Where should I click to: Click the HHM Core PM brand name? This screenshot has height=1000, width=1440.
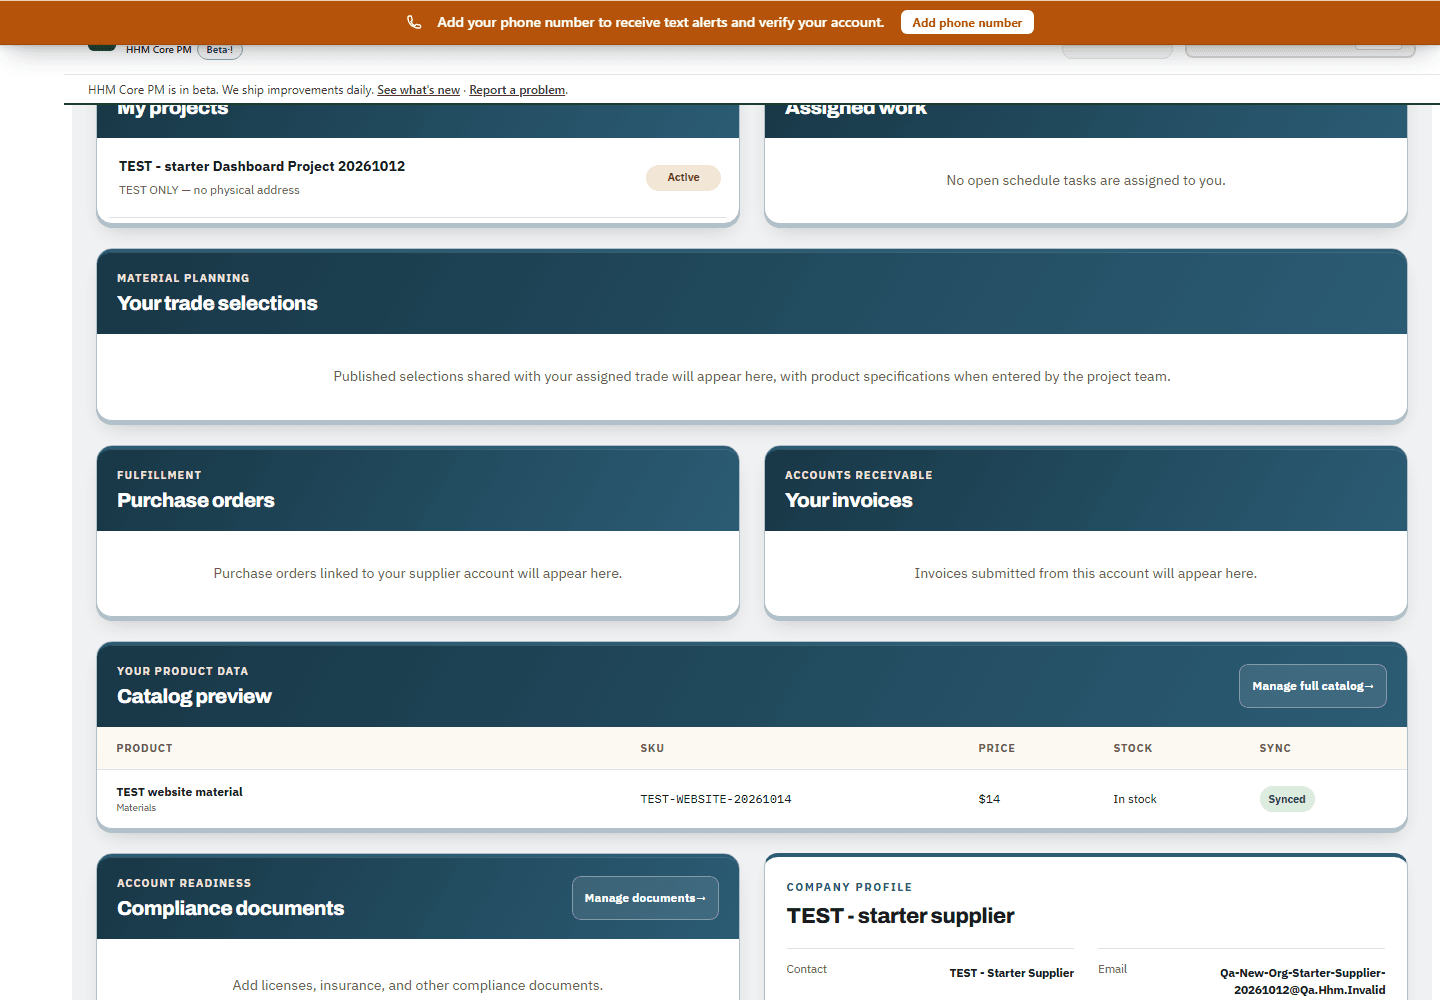pos(158,50)
